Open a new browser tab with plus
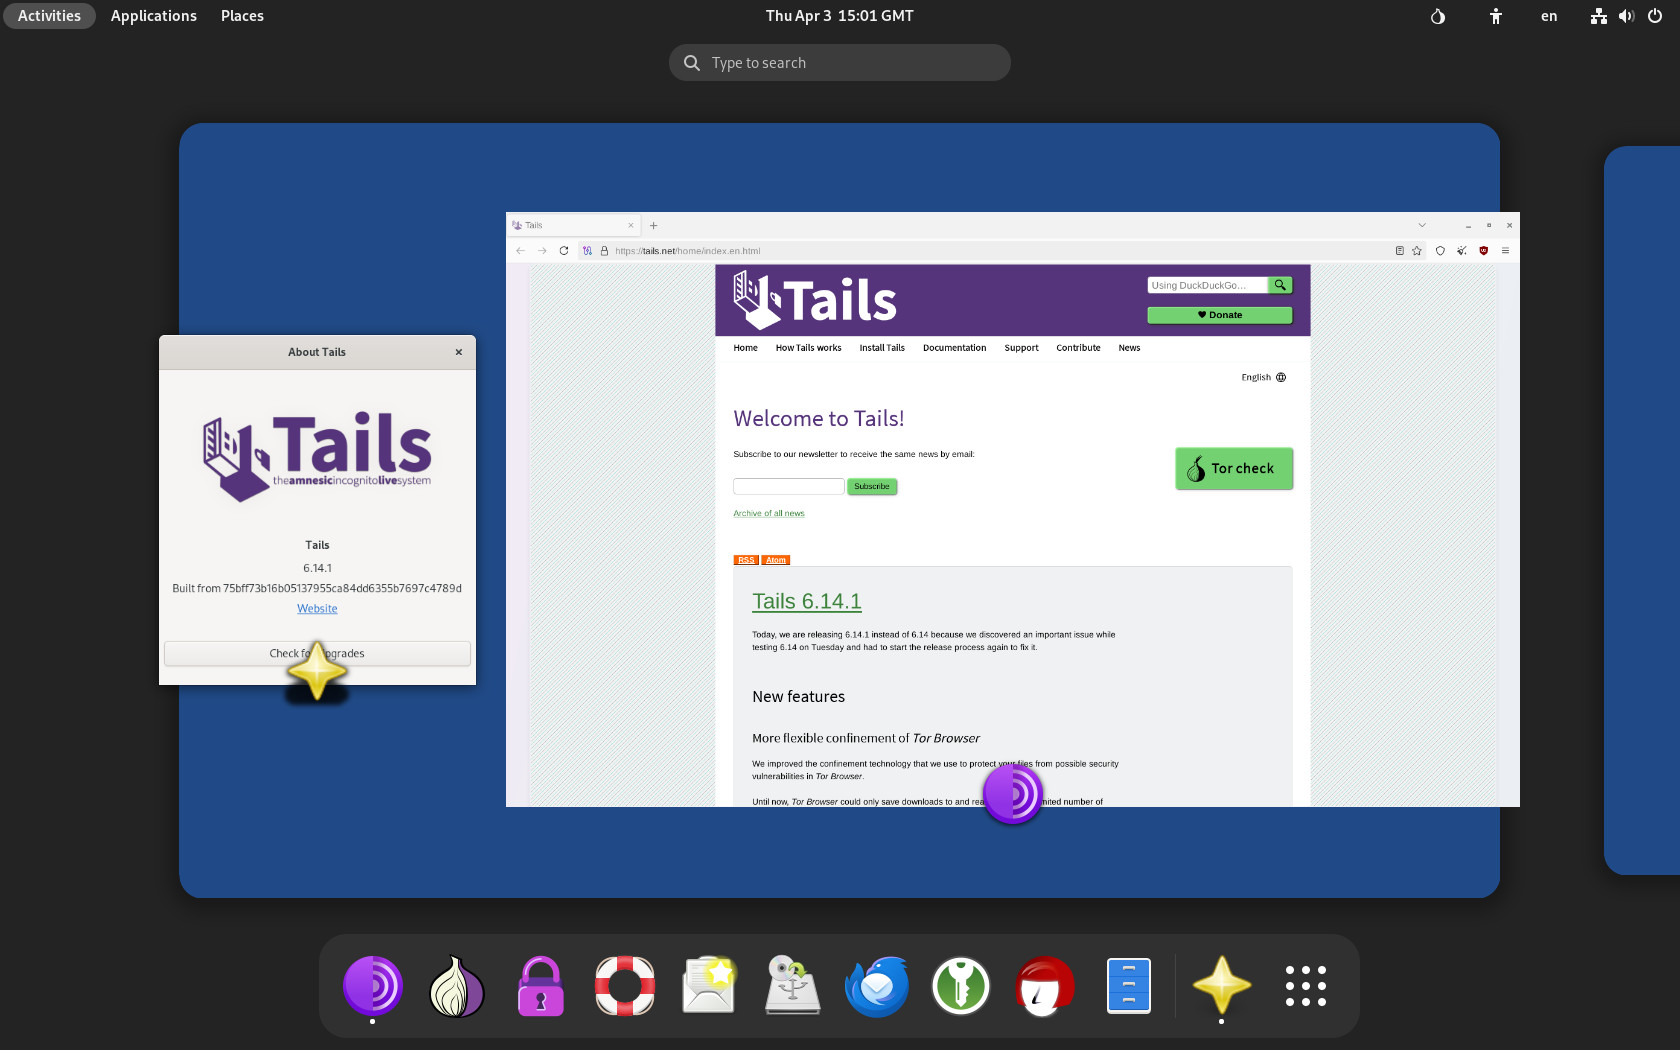The width and height of the screenshot is (1680, 1050). tap(653, 226)
